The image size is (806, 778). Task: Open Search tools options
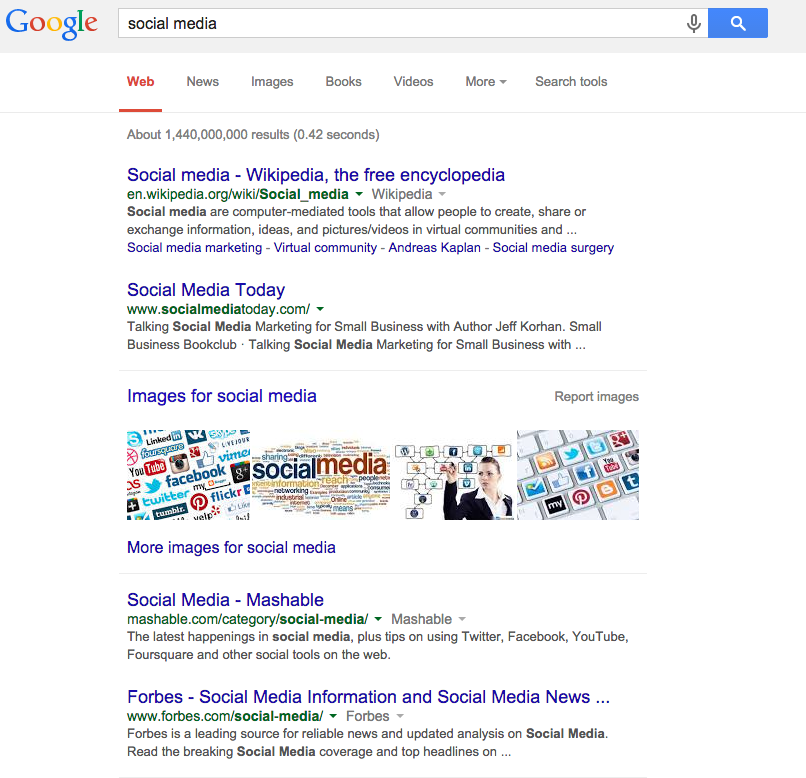(x=571, y=82)
